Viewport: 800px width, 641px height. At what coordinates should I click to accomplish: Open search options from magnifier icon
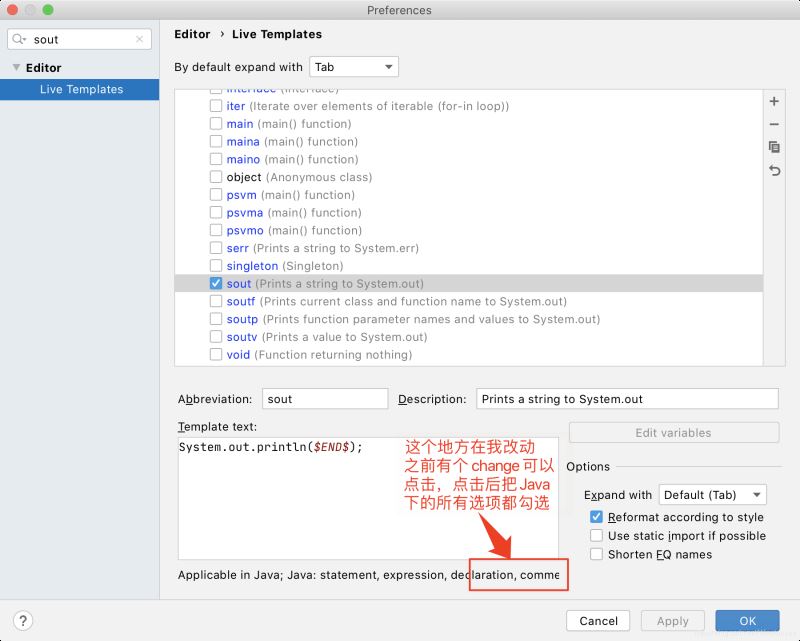[x=18, y=39]
